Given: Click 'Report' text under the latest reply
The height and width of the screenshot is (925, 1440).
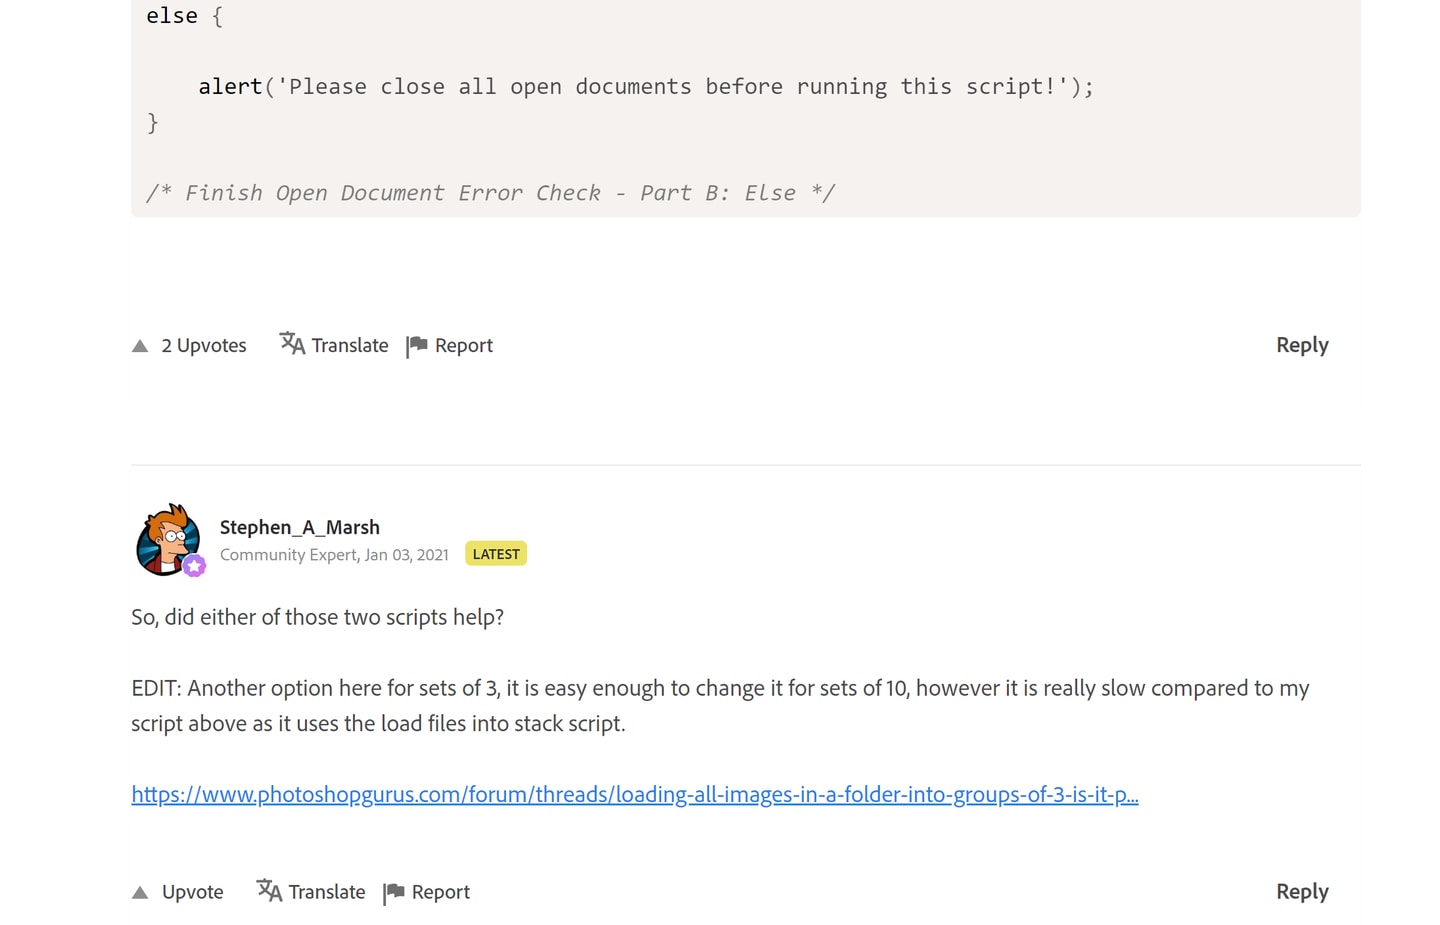Looking at the screenshot, I should click(x=441, y=892).
